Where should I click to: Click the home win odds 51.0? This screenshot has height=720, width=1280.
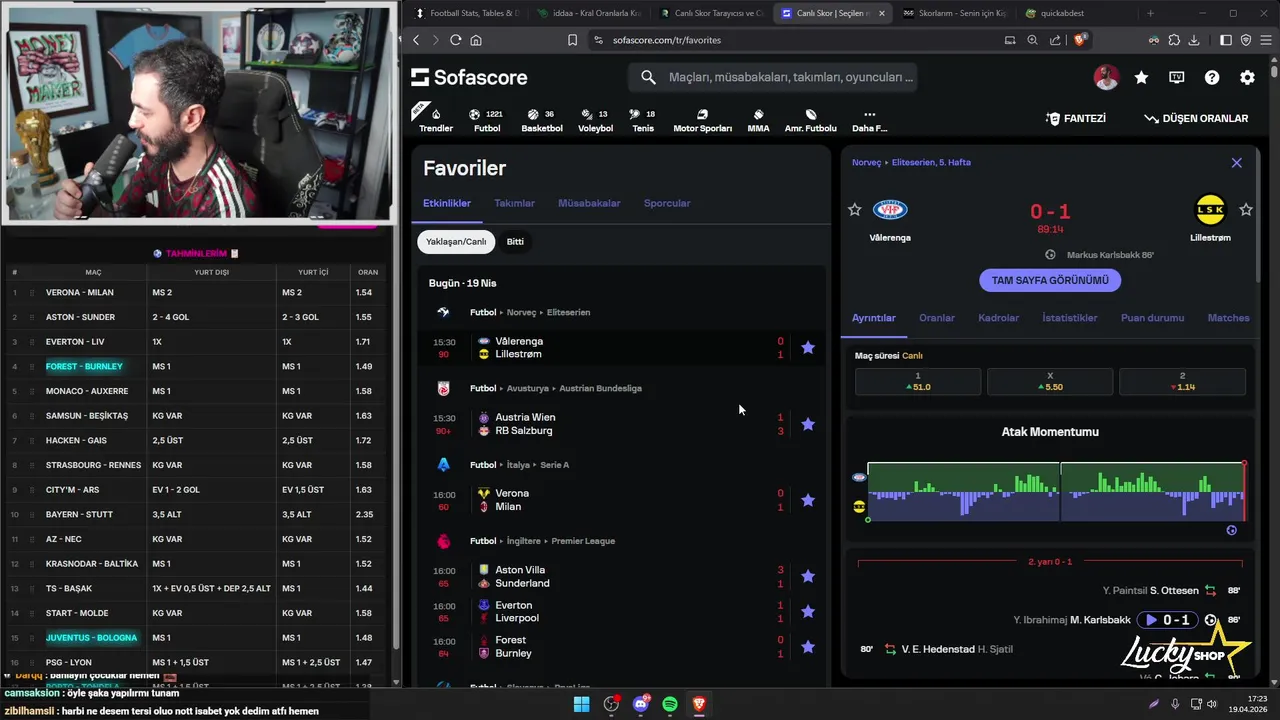918,381
